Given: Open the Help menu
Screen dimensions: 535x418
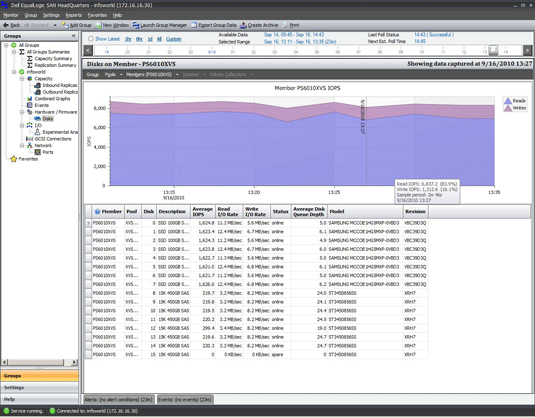Looking at the screenshot, I should pos(117,15).
